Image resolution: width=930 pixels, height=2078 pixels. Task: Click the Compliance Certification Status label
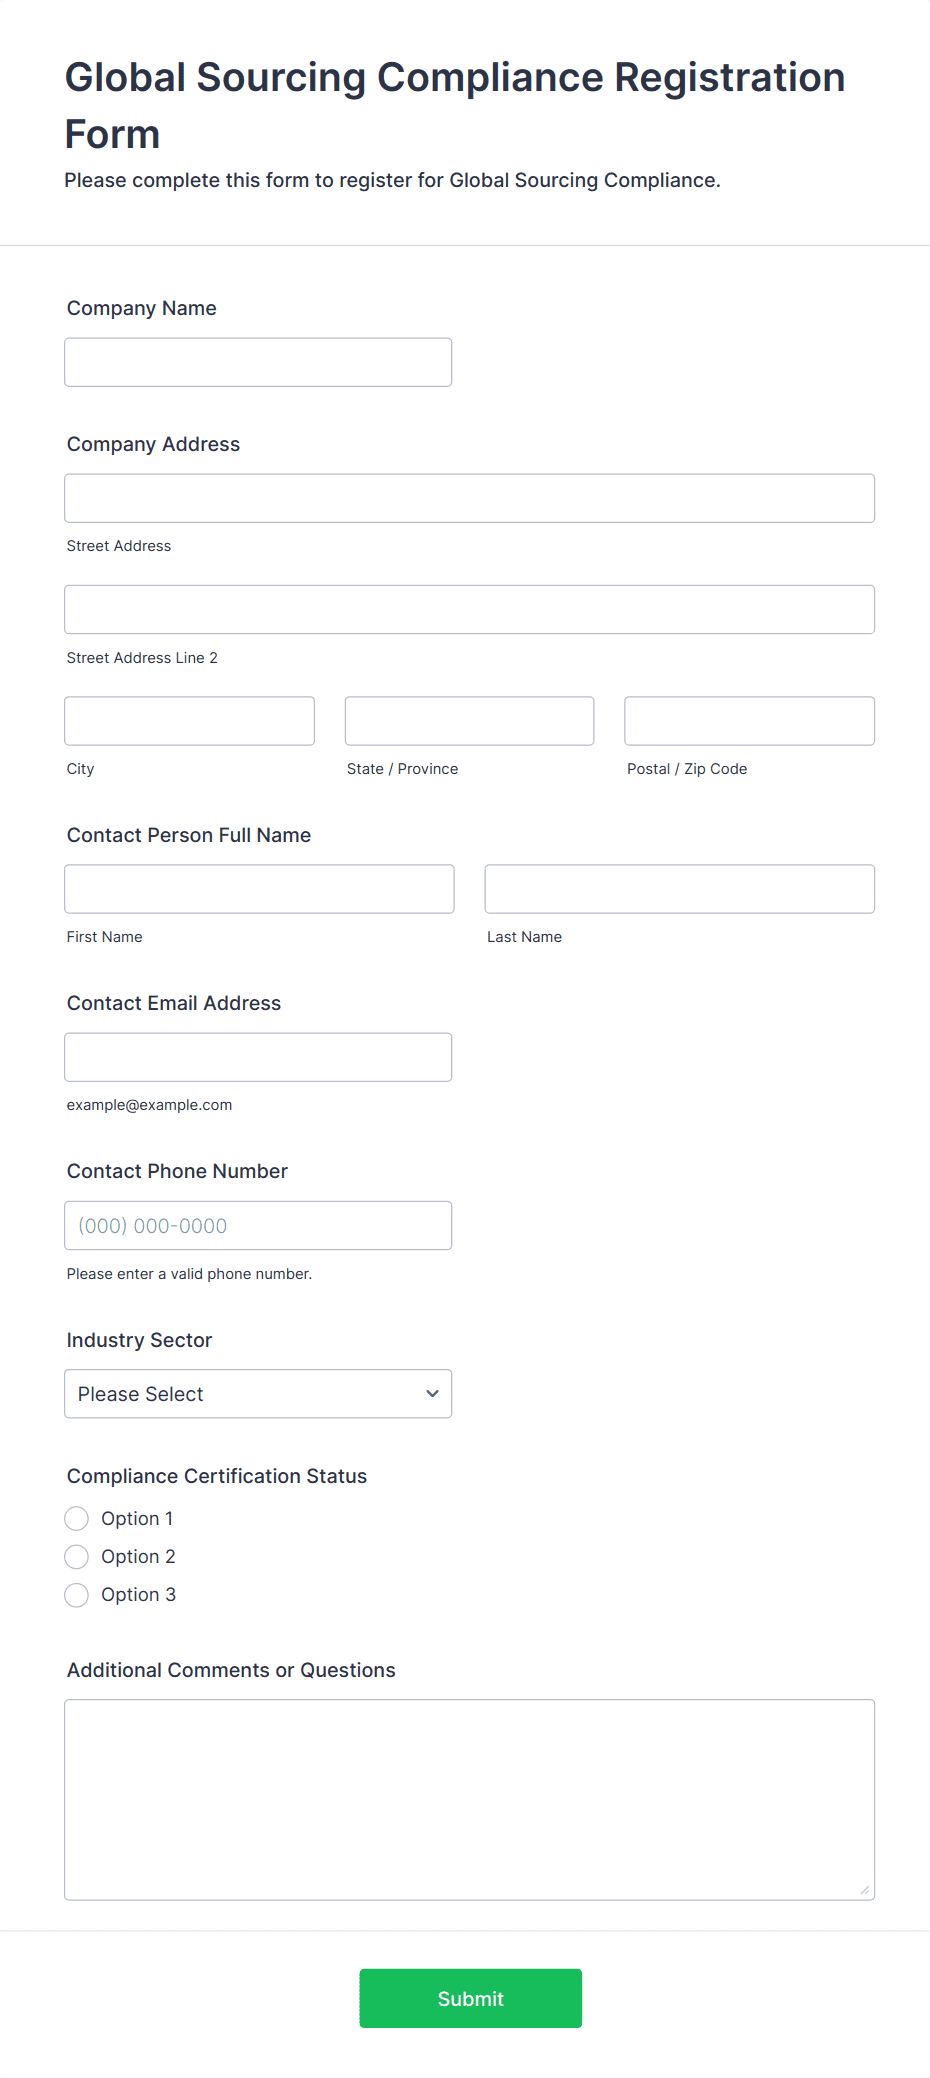(x=217, y=1476)
